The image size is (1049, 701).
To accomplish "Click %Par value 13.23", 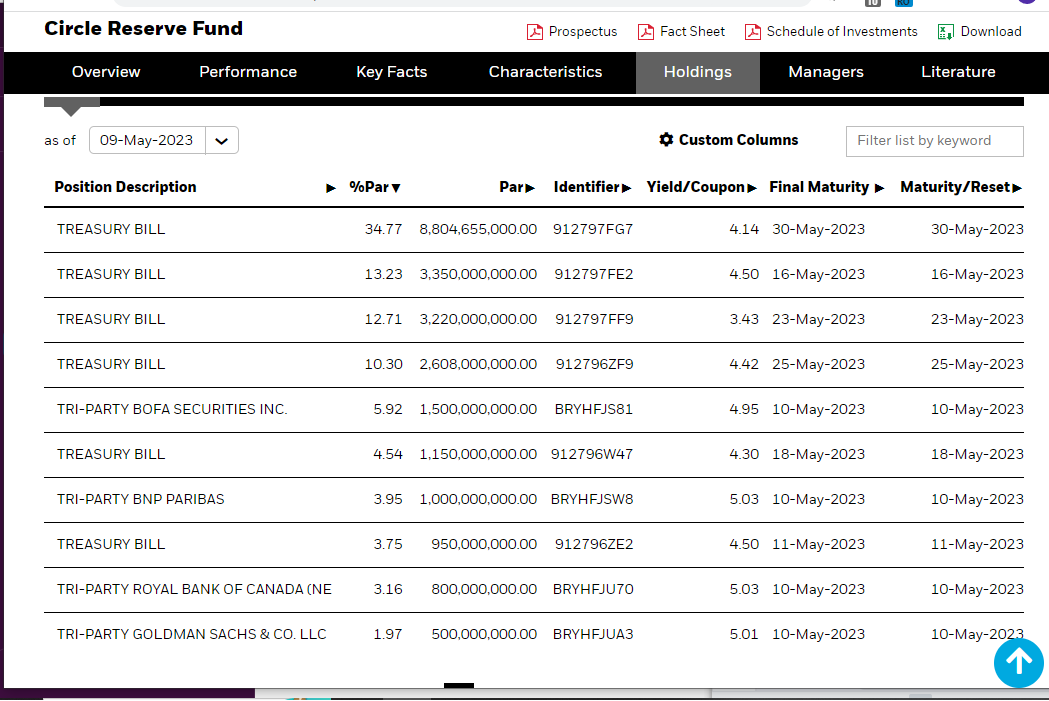I will (383, 274).
